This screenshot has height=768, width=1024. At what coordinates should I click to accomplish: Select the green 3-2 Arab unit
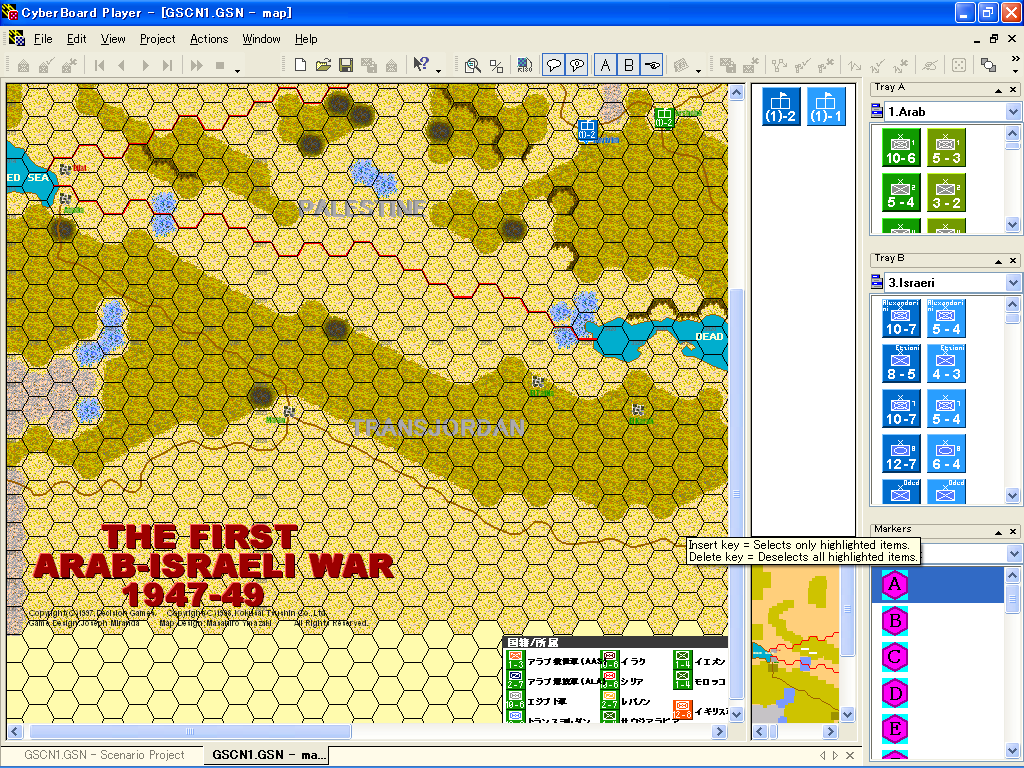coord(946,193)
